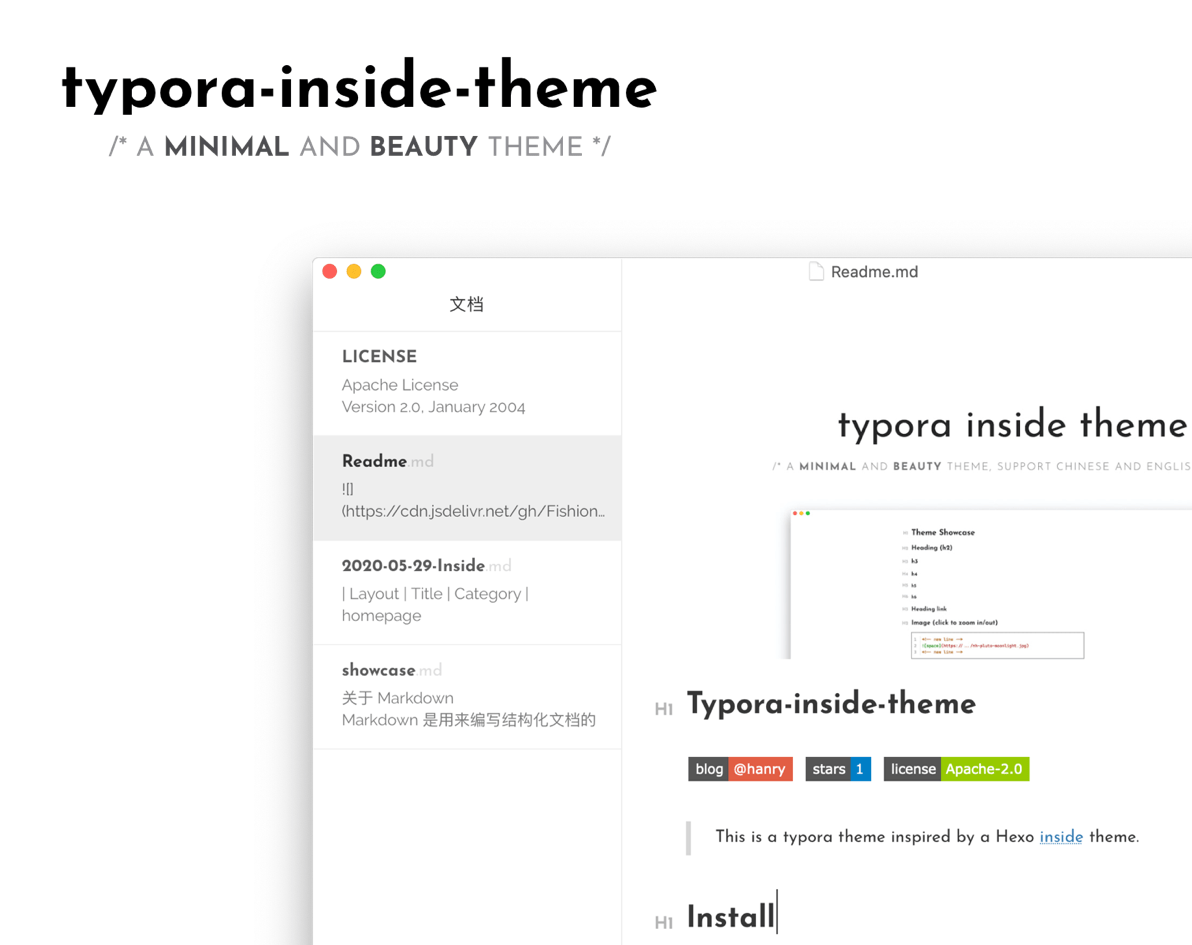Open the 2020-05-29-Inside.md file
The height and width of the screenshot is (945, 1192).
tap(467, 592)
